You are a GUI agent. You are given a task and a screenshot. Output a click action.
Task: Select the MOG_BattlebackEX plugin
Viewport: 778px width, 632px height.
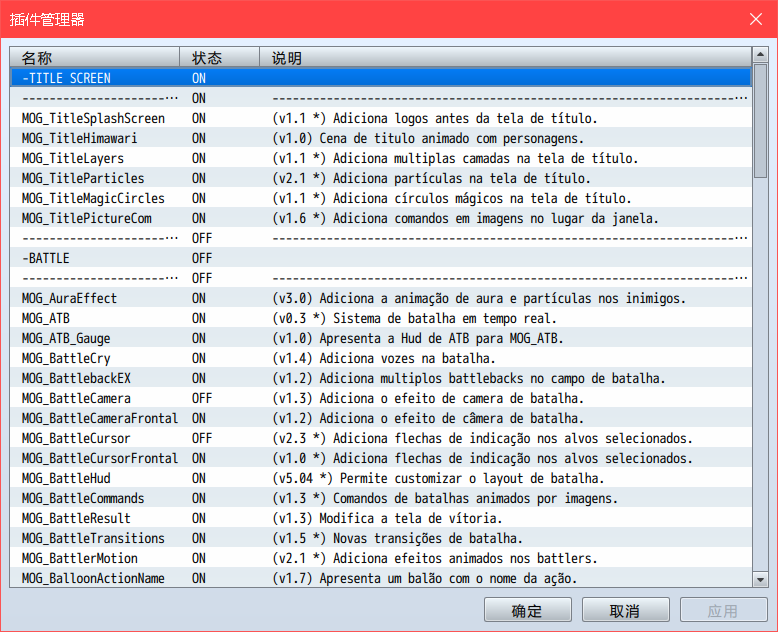click(381, 378)
